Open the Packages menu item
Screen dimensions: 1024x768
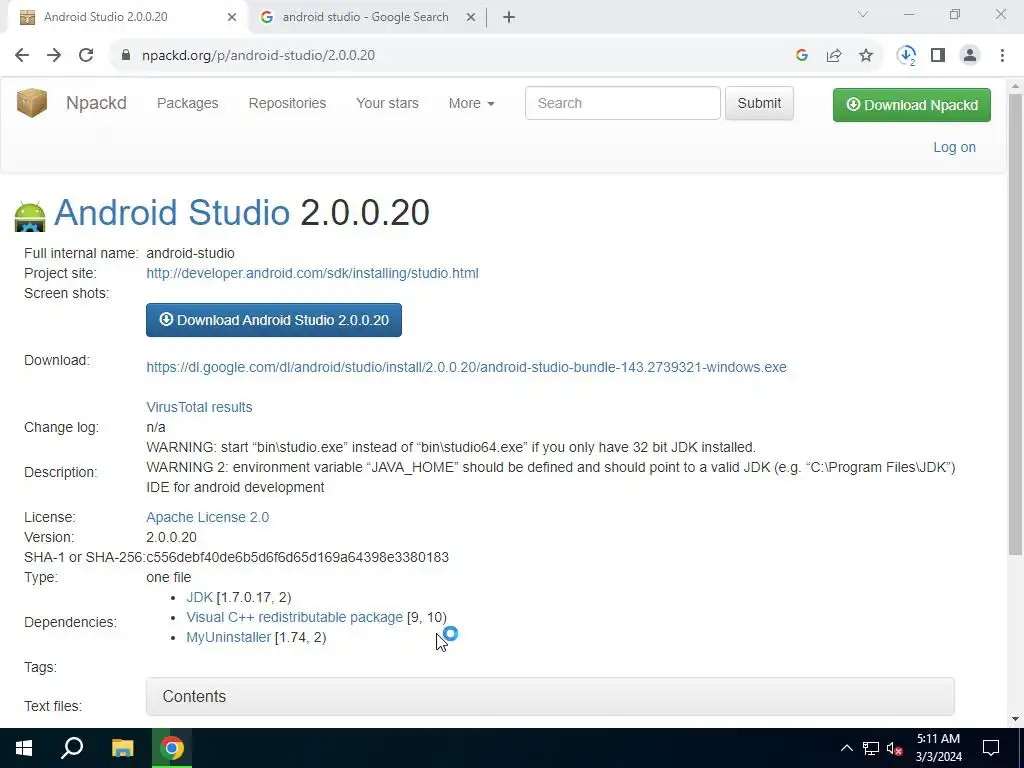(187, 103)
